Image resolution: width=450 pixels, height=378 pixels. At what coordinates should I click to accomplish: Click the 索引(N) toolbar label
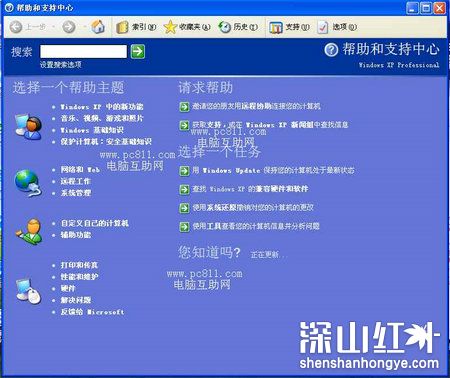click(x=144, y=27)
